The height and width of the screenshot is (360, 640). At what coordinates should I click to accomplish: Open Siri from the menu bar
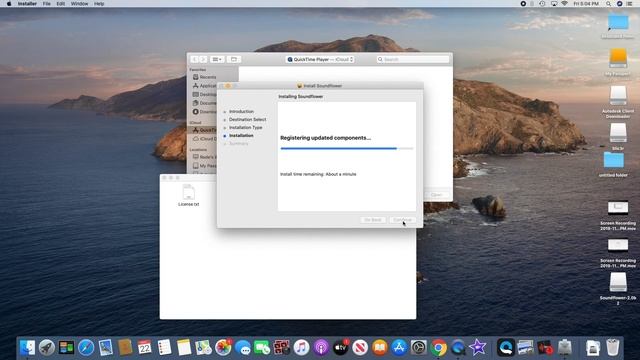coord(619,4)
